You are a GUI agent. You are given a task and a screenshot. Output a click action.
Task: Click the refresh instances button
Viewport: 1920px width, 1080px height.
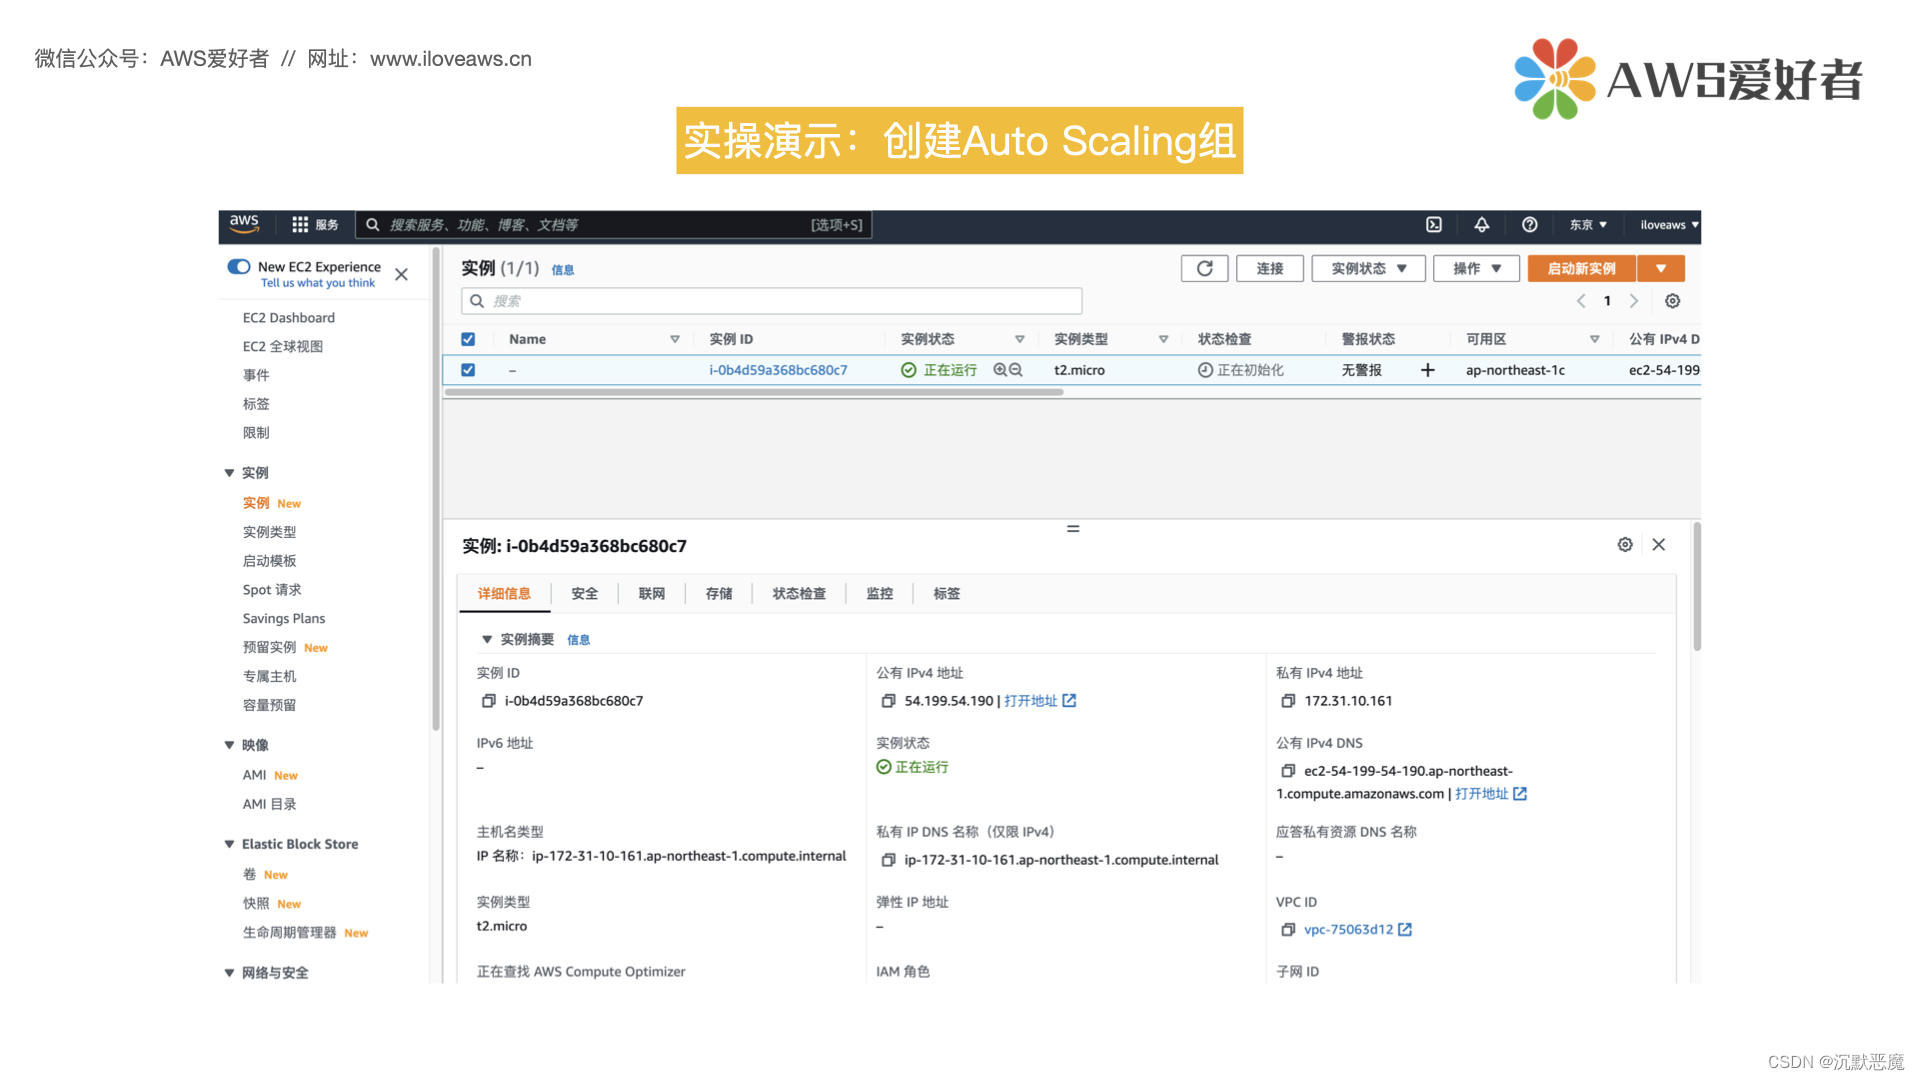tap(1205, 268)
